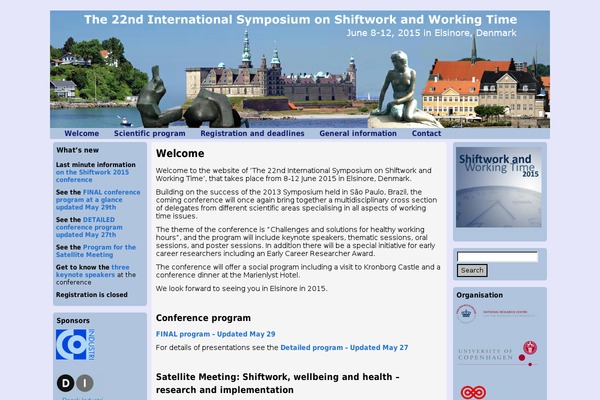Click the Kronborg castle header banner
The height and width of the screenshot is (400, 600).
300,69
